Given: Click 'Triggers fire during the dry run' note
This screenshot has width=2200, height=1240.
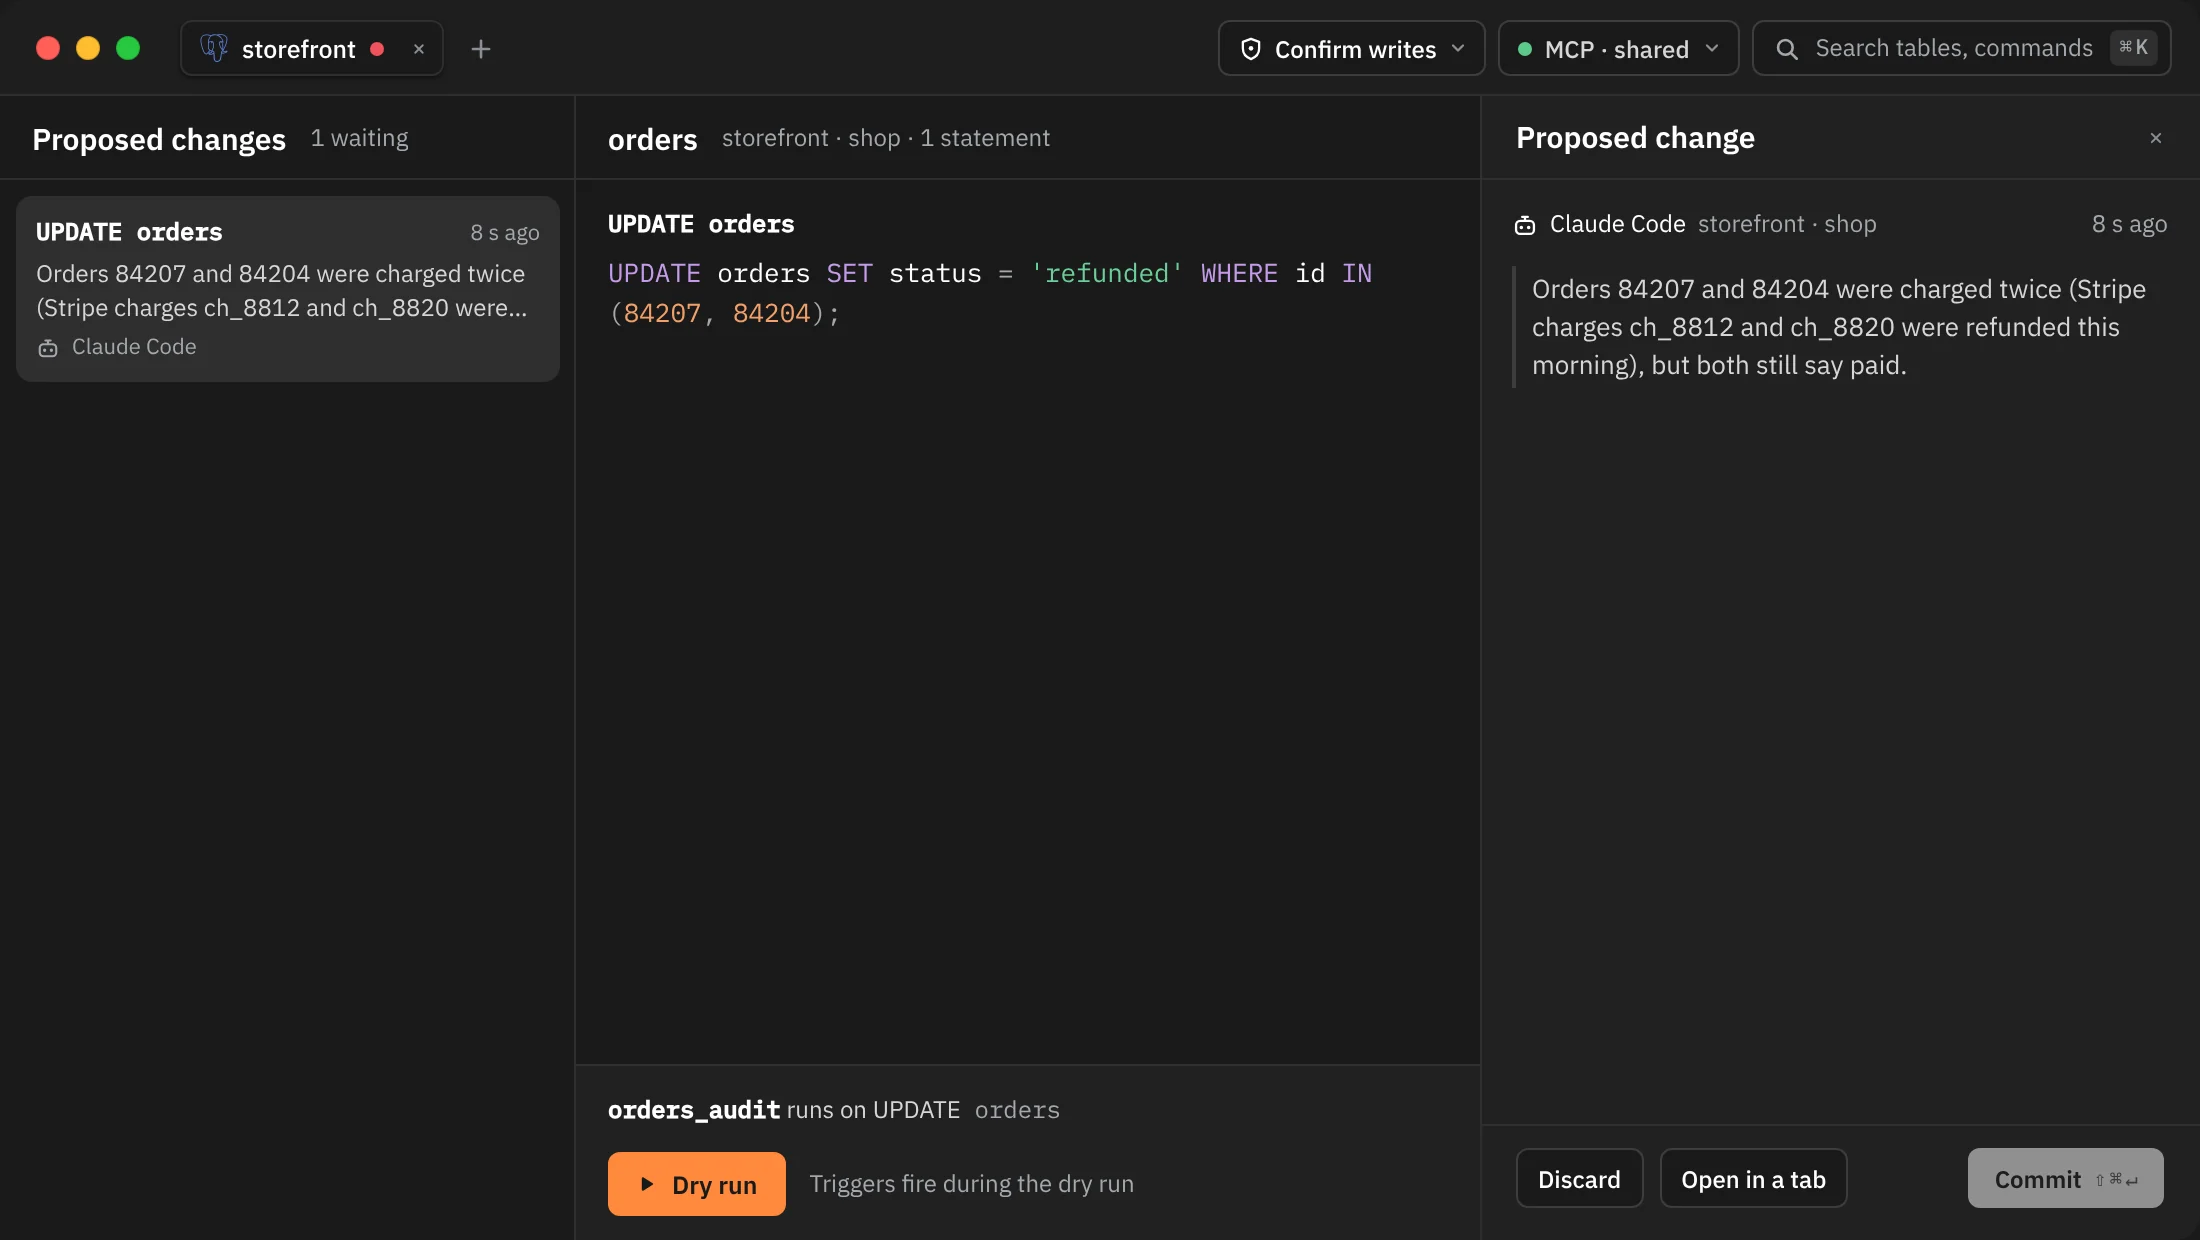Looking at the screenshot, I should click(x=972, y=1184).
